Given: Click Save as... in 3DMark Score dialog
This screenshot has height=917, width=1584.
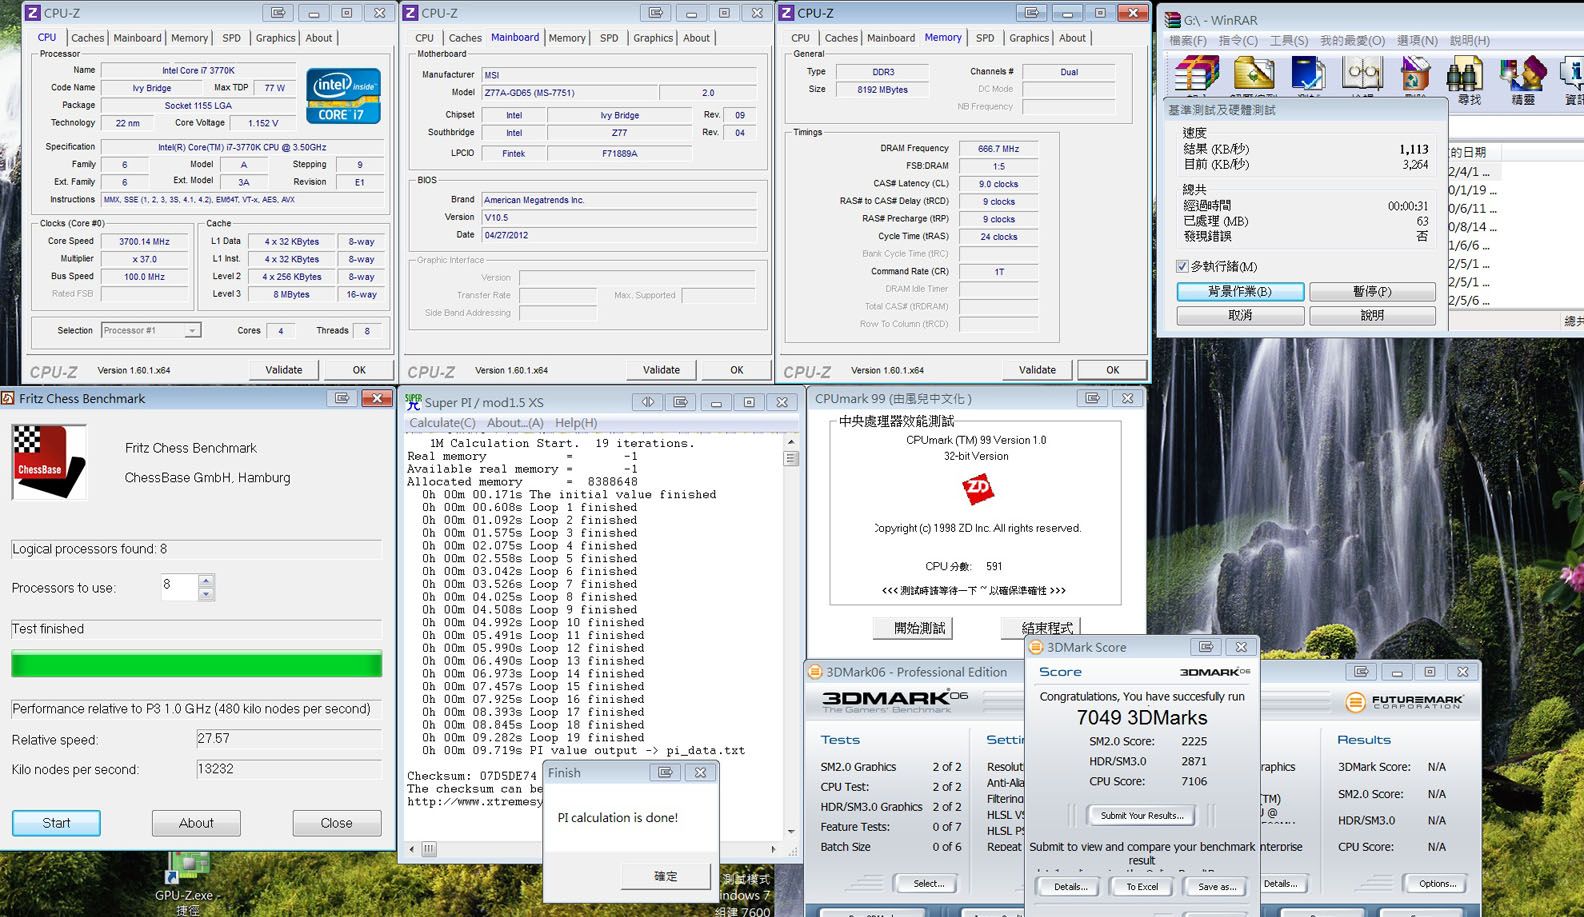Looking at the screenshot, I should [x=1217, y=887].
